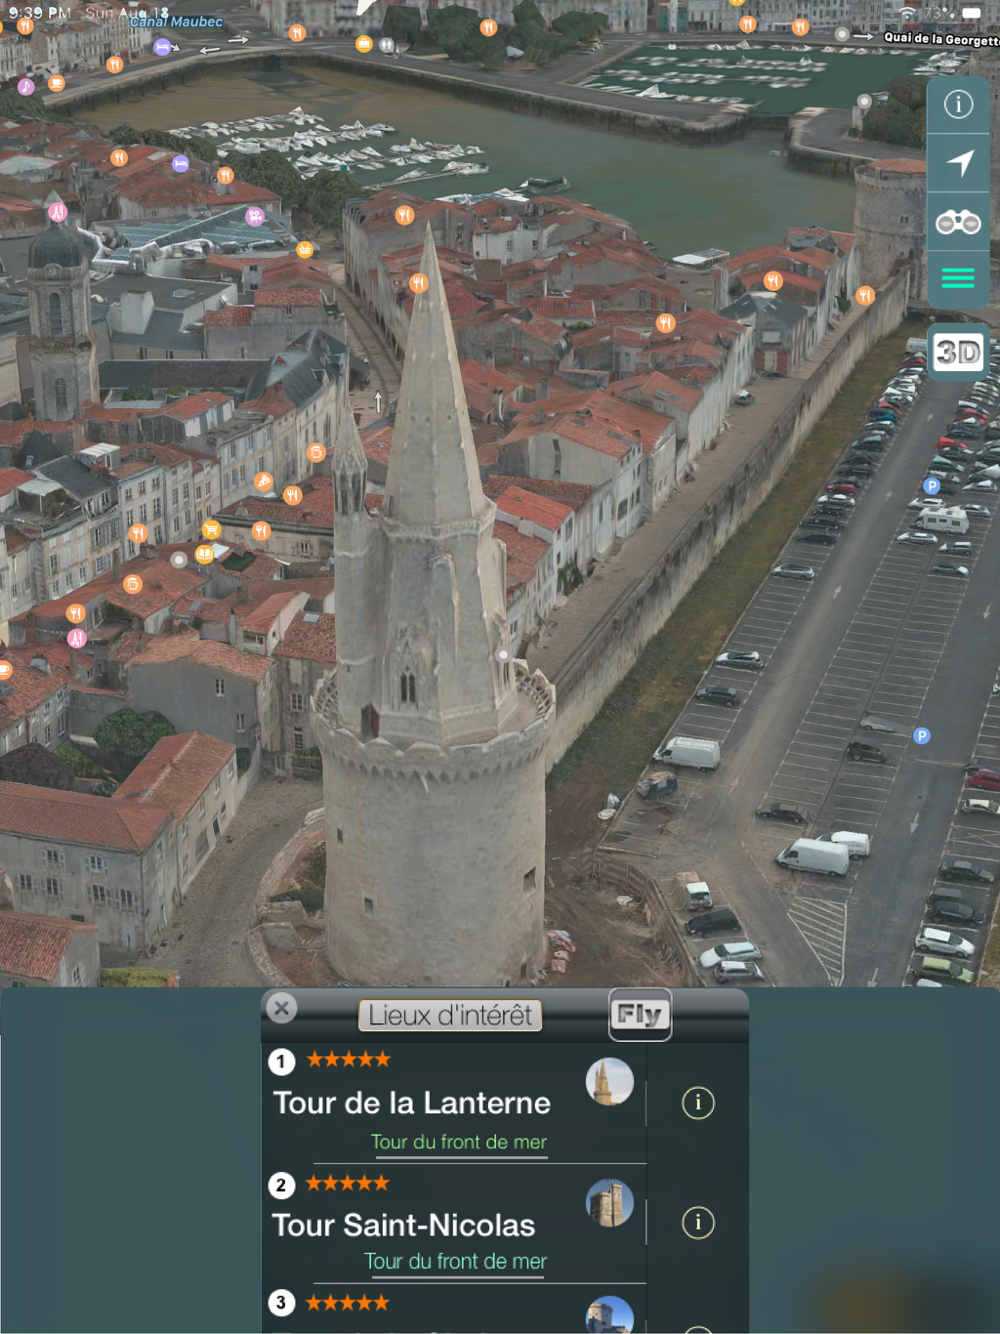Tap the yellow briefcase marker near the canal

(364, 44)
